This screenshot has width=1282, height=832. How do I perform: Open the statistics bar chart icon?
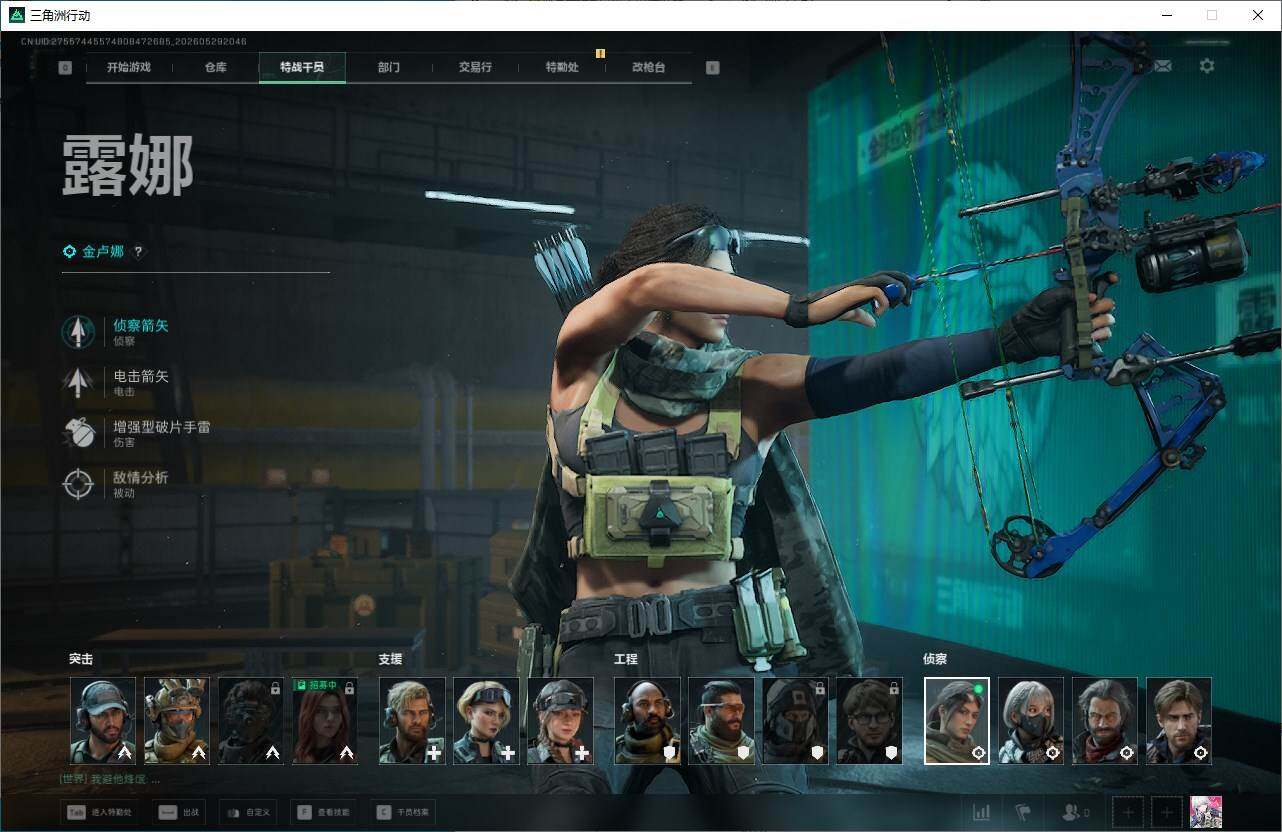point(982,812)
